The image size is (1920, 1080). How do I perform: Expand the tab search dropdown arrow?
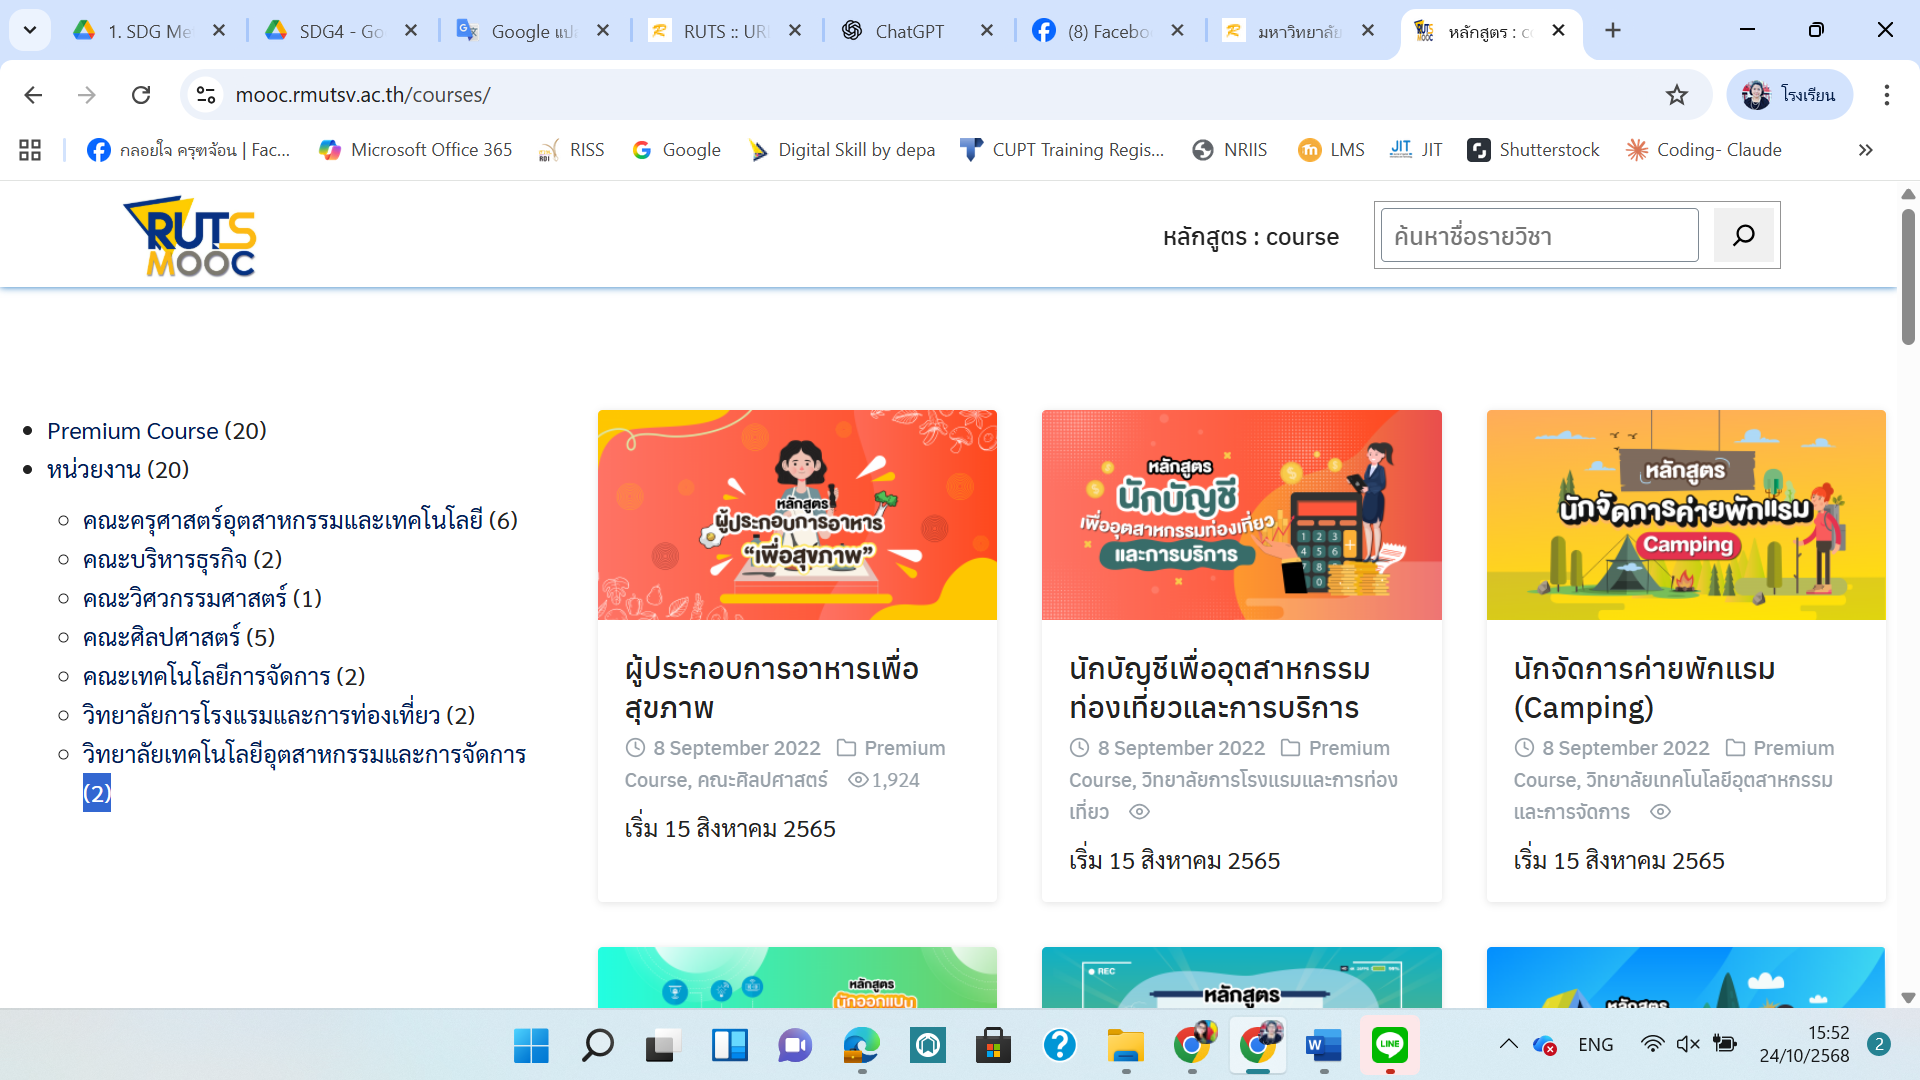30,30
